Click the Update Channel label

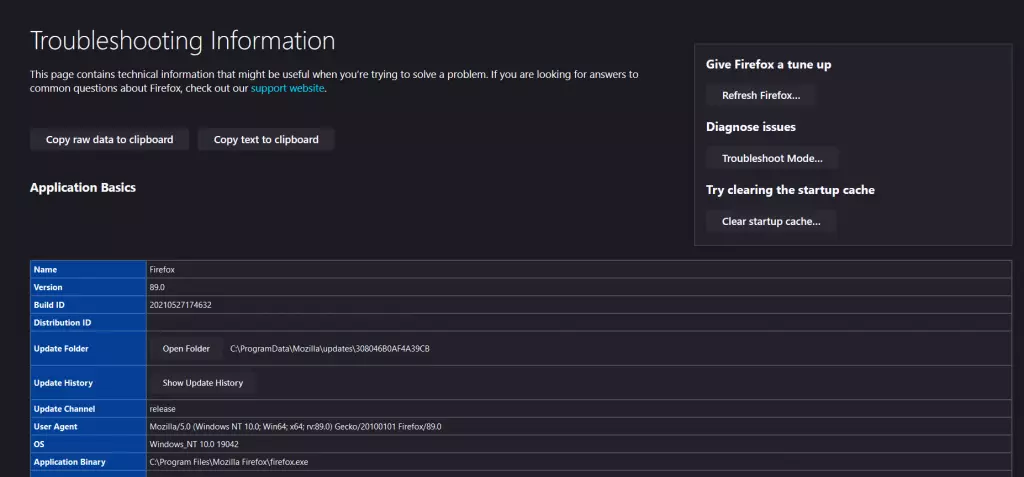point(64,408)
